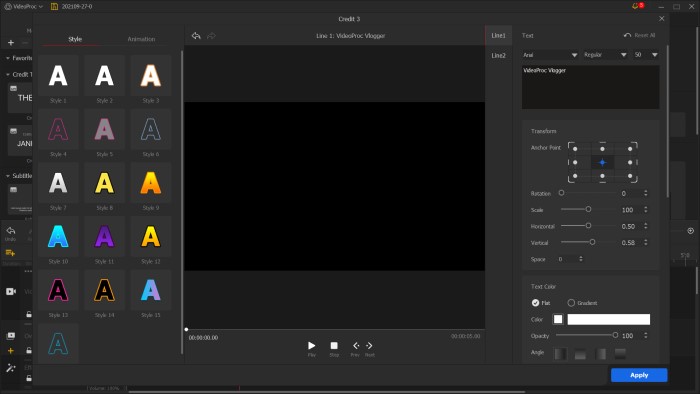Image resolution: width=700 pixels, height=394 pixels.
Task: Select Flat text color mode
Action: click(x=535, y=303)
